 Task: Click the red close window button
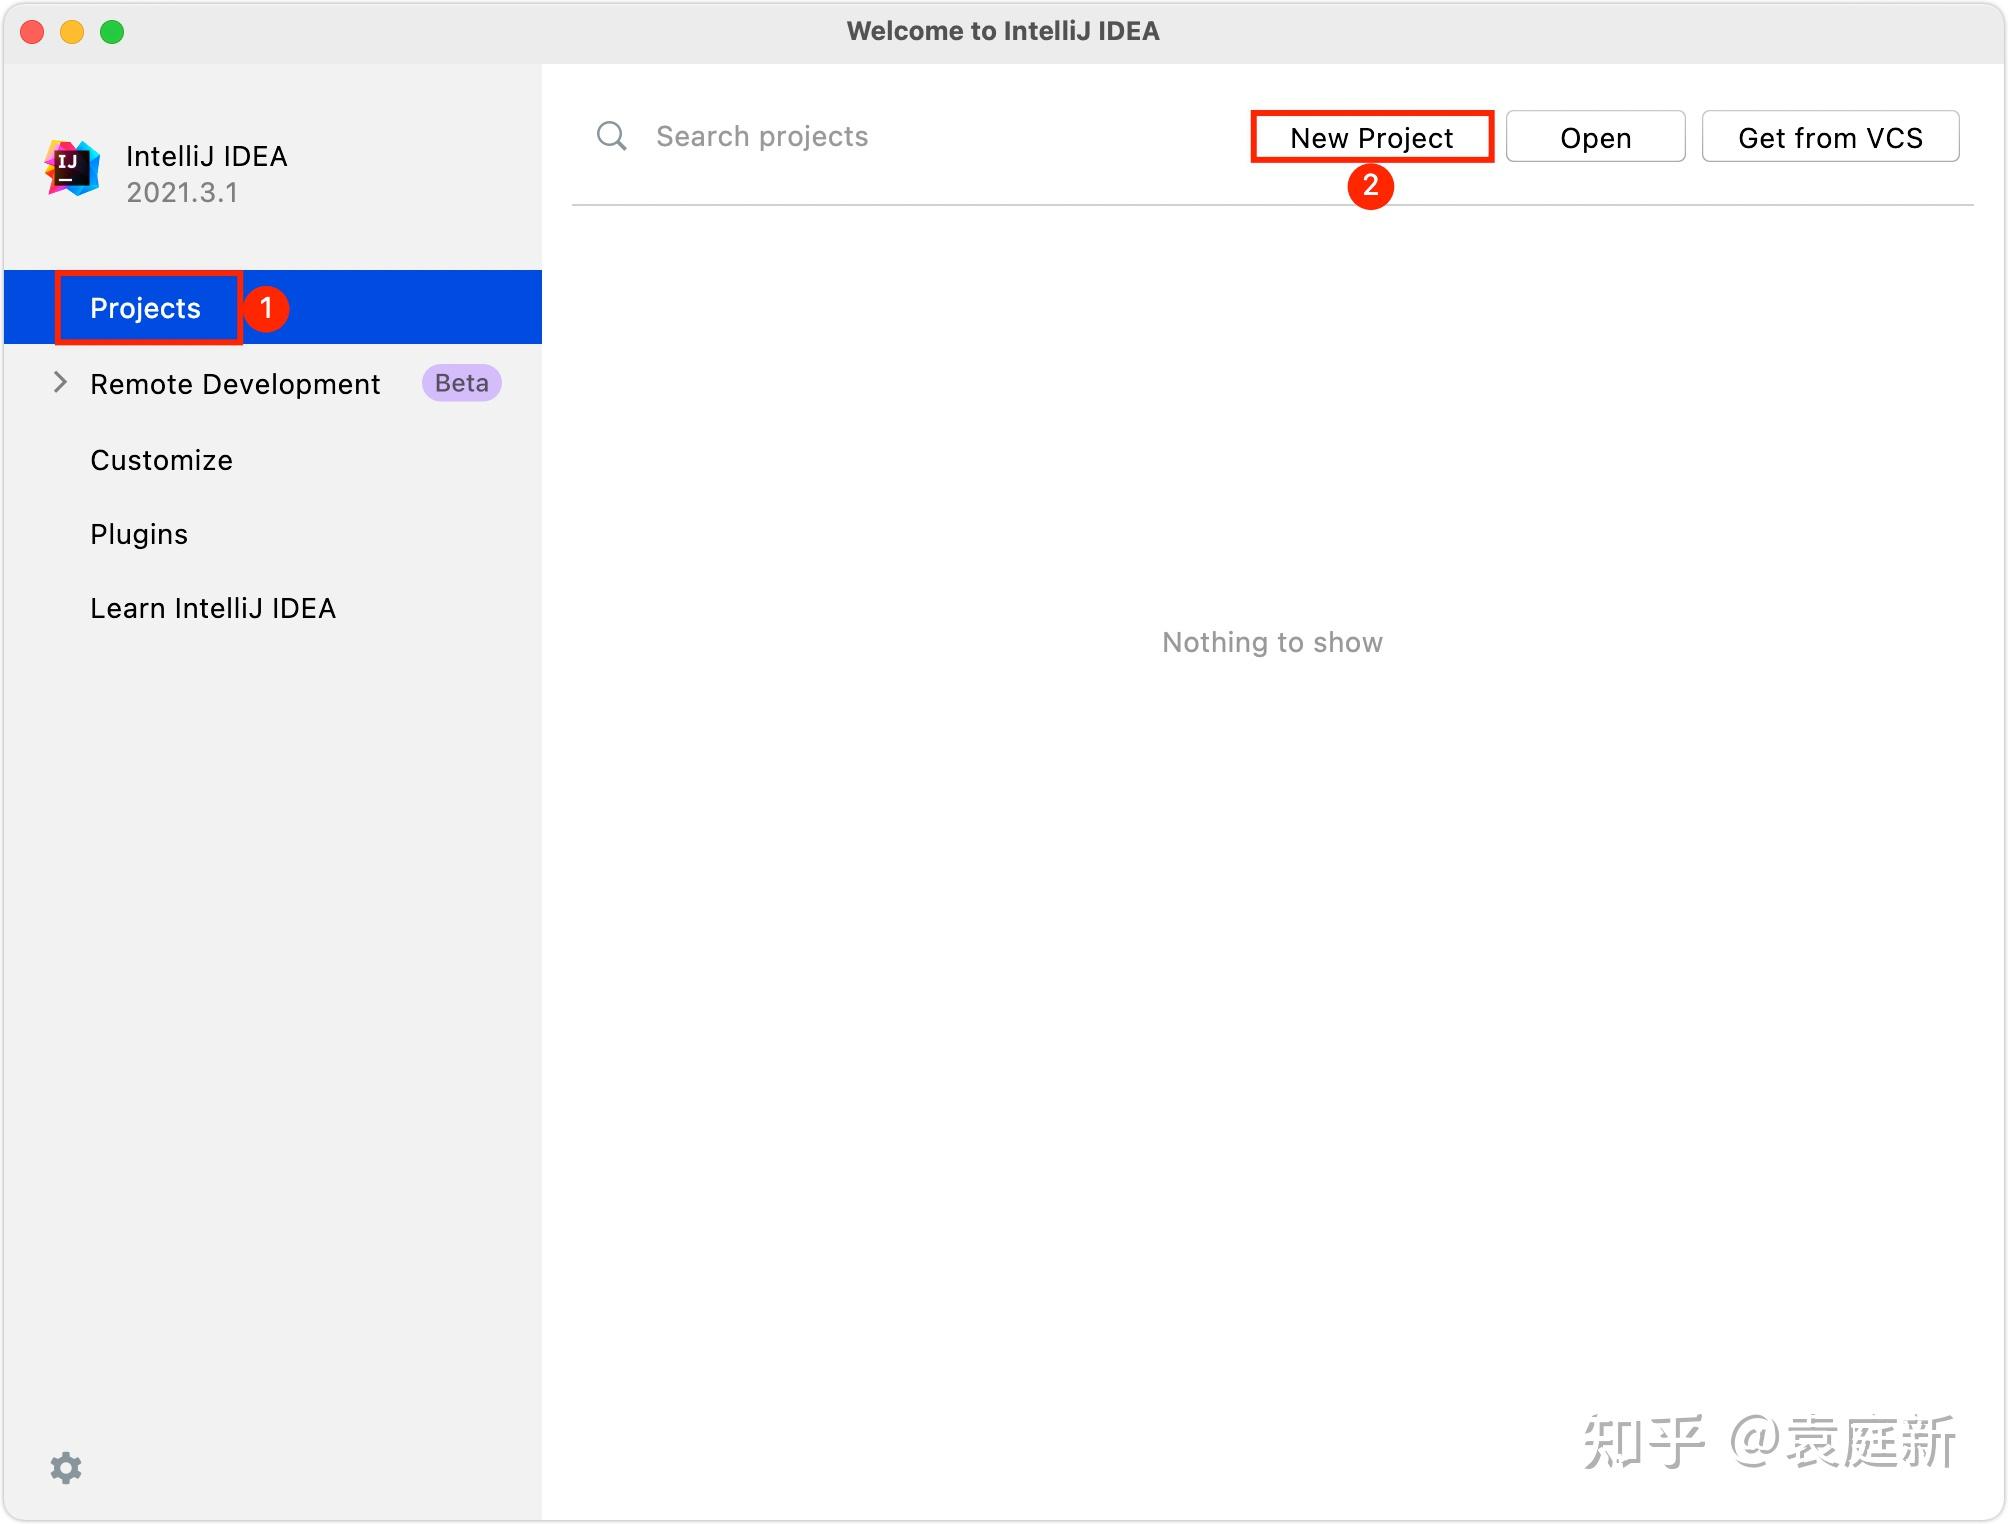32,32
